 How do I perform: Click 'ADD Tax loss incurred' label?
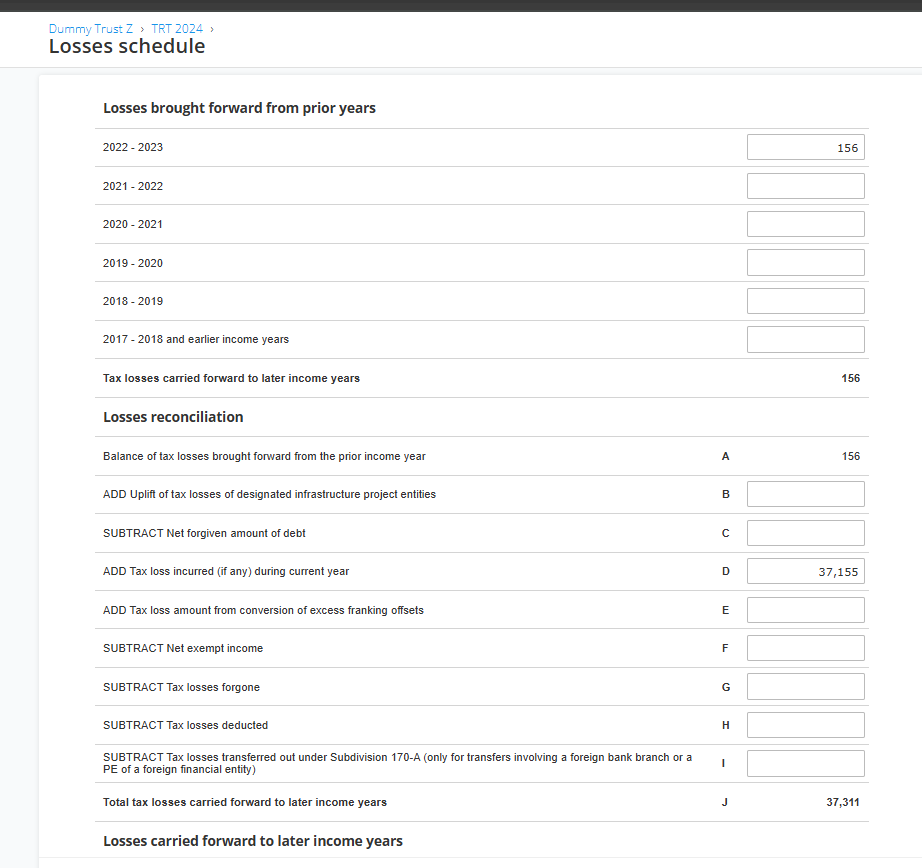pyautogui.click(x=226, y=572)
